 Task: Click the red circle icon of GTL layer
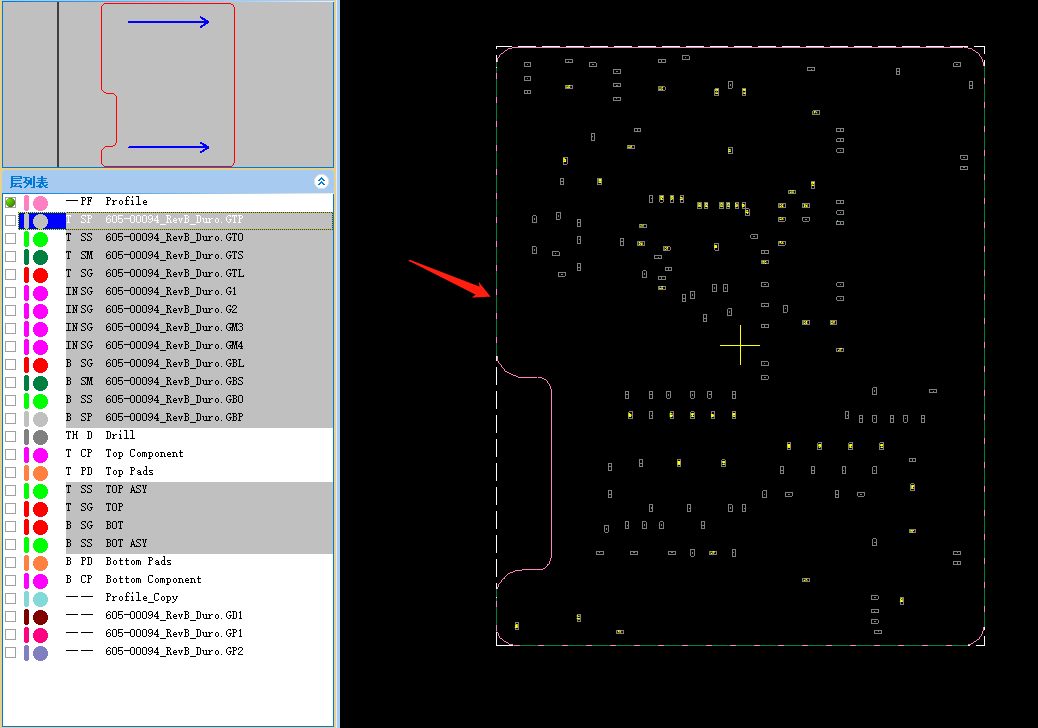40,275
